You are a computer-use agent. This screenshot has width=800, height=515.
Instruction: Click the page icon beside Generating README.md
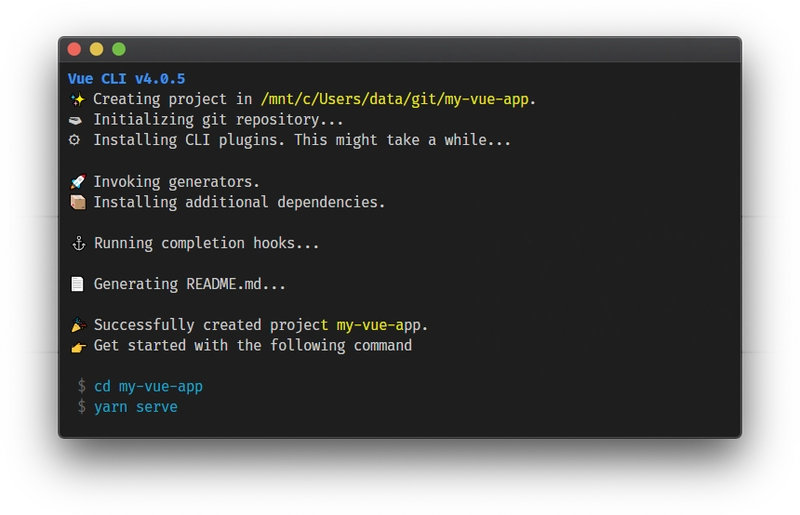pyautogui.click(x=77, y=284)
